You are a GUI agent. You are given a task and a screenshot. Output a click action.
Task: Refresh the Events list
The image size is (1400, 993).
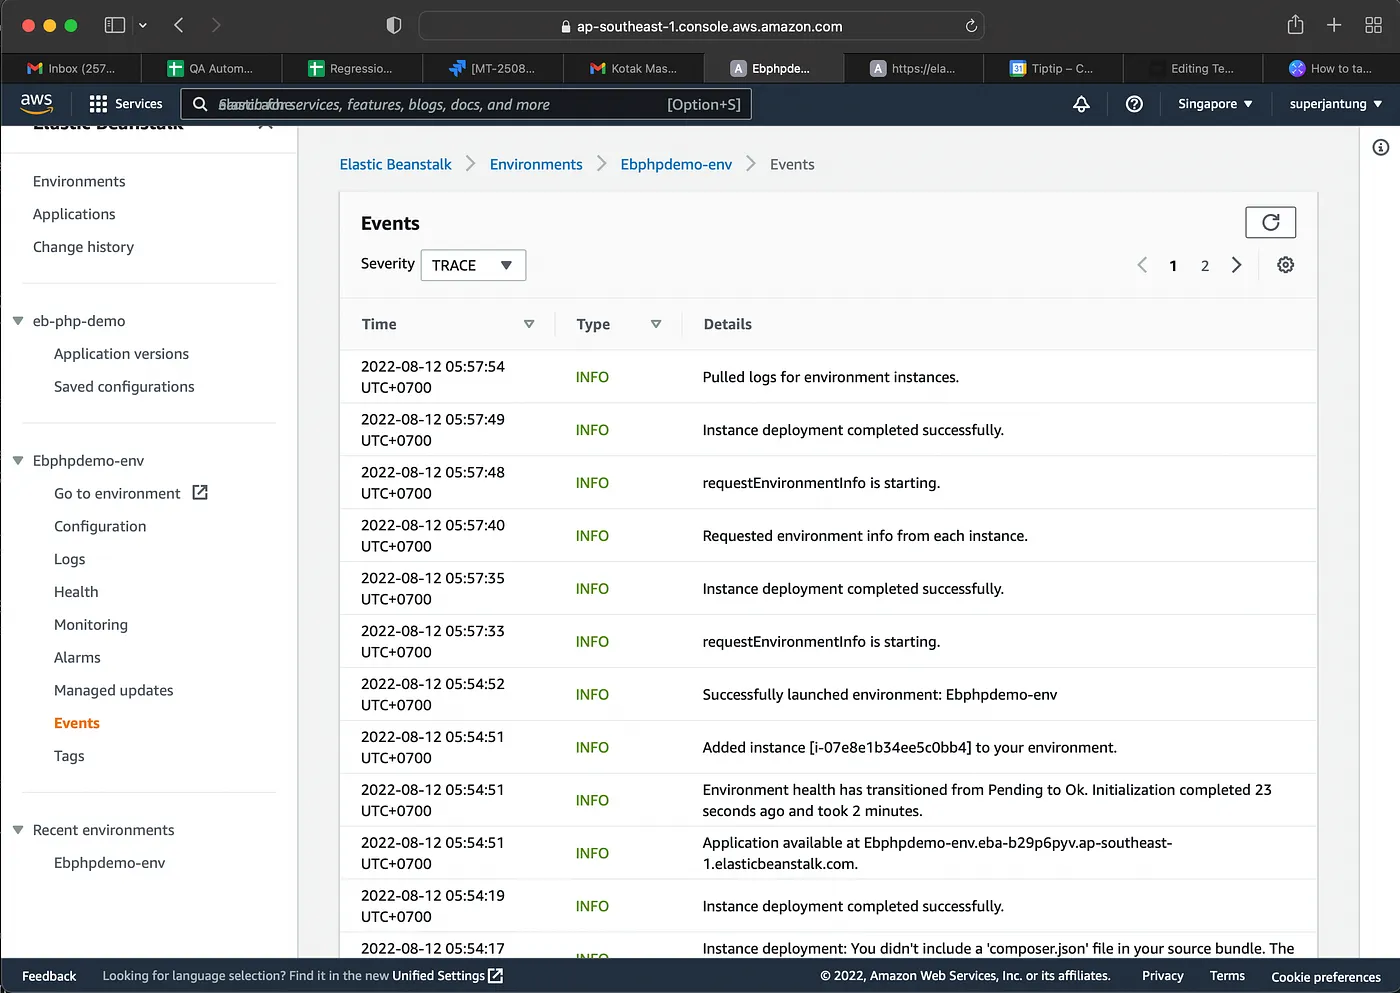click(1270, 222)
